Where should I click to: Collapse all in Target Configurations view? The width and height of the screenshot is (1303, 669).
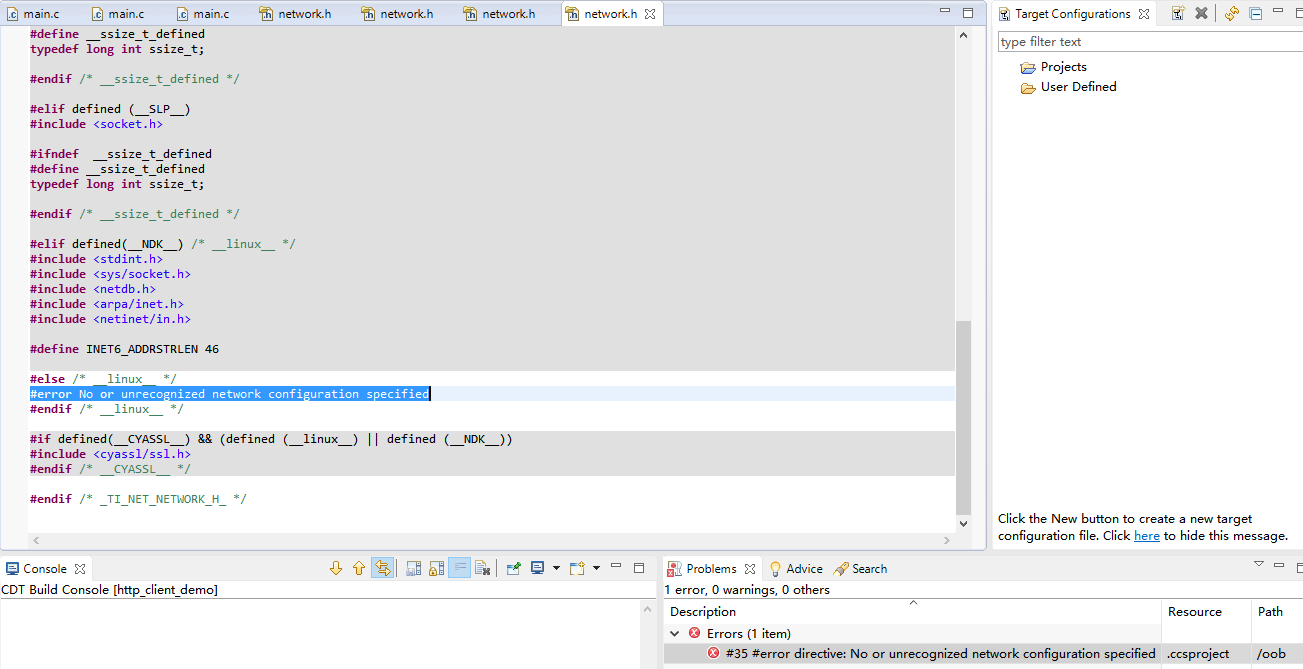(1256, 14)
